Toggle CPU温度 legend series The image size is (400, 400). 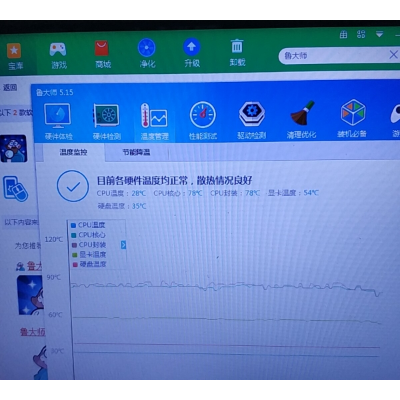(x=88, y=225)
